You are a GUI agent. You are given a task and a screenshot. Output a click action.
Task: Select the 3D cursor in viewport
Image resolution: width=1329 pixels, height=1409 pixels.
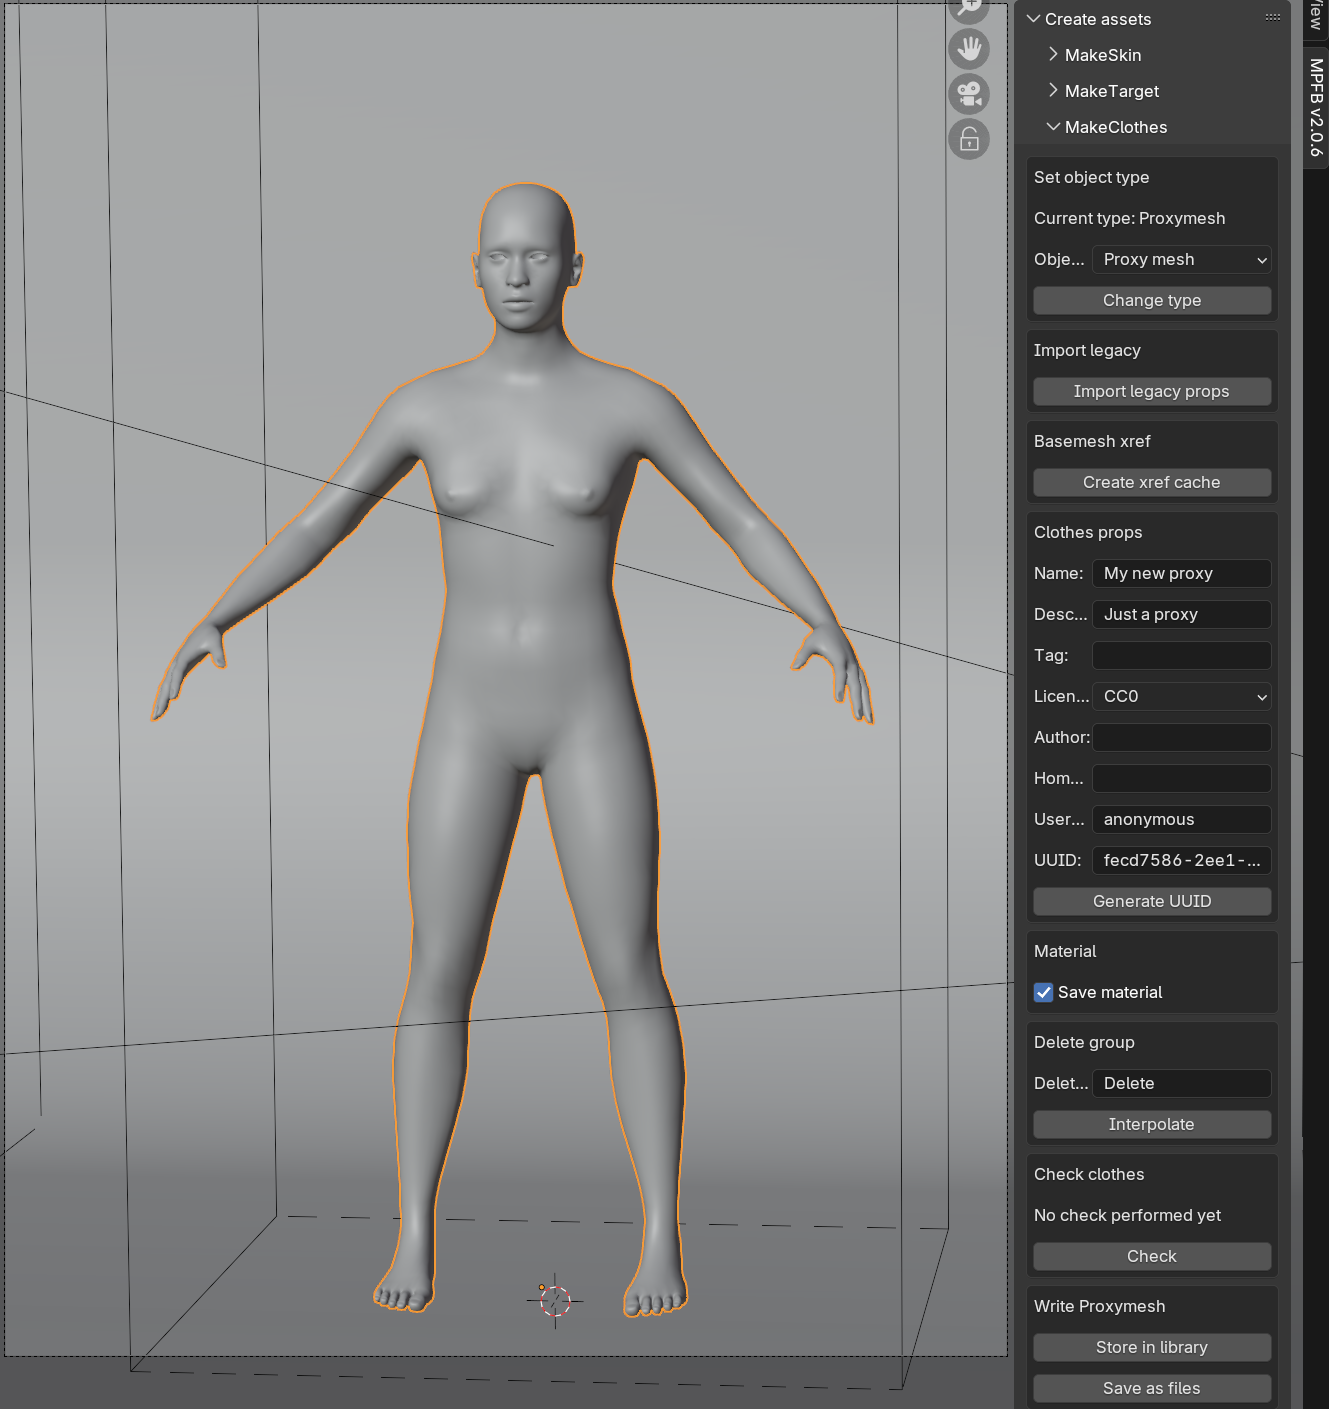pyautogui.click(x=554, y=1300)
